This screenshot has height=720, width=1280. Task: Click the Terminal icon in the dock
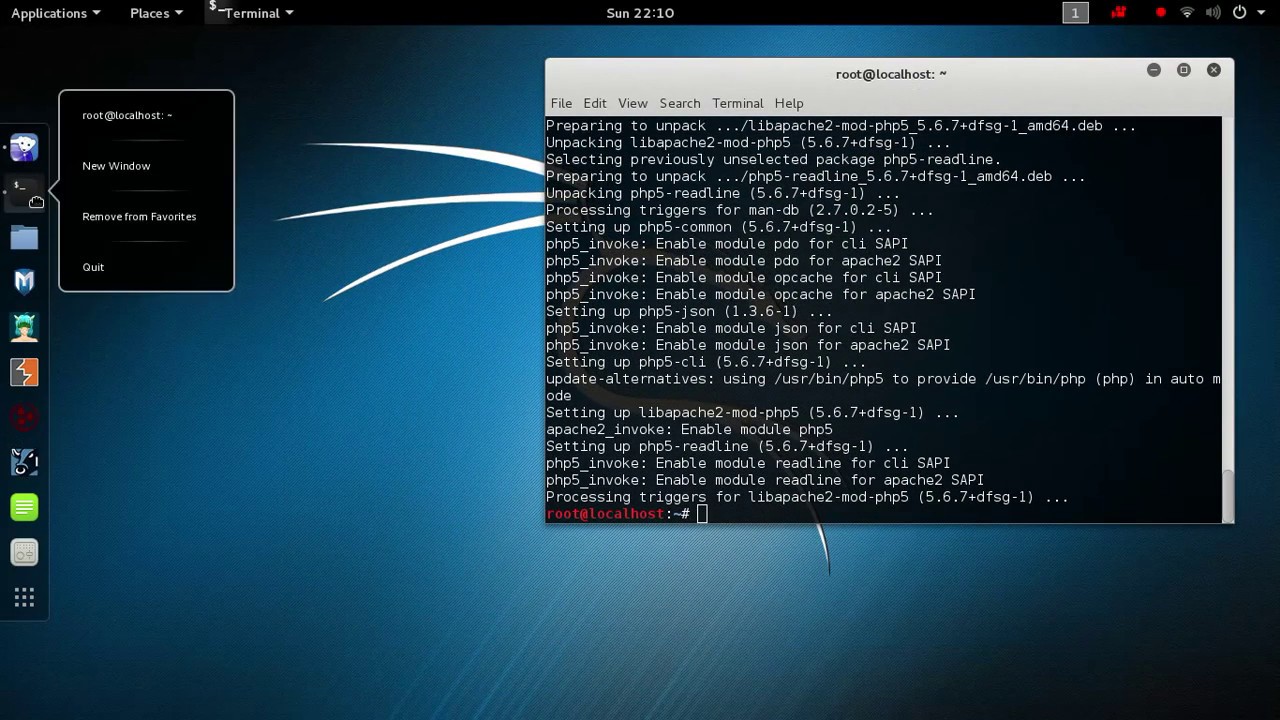(x=24, y=192)
